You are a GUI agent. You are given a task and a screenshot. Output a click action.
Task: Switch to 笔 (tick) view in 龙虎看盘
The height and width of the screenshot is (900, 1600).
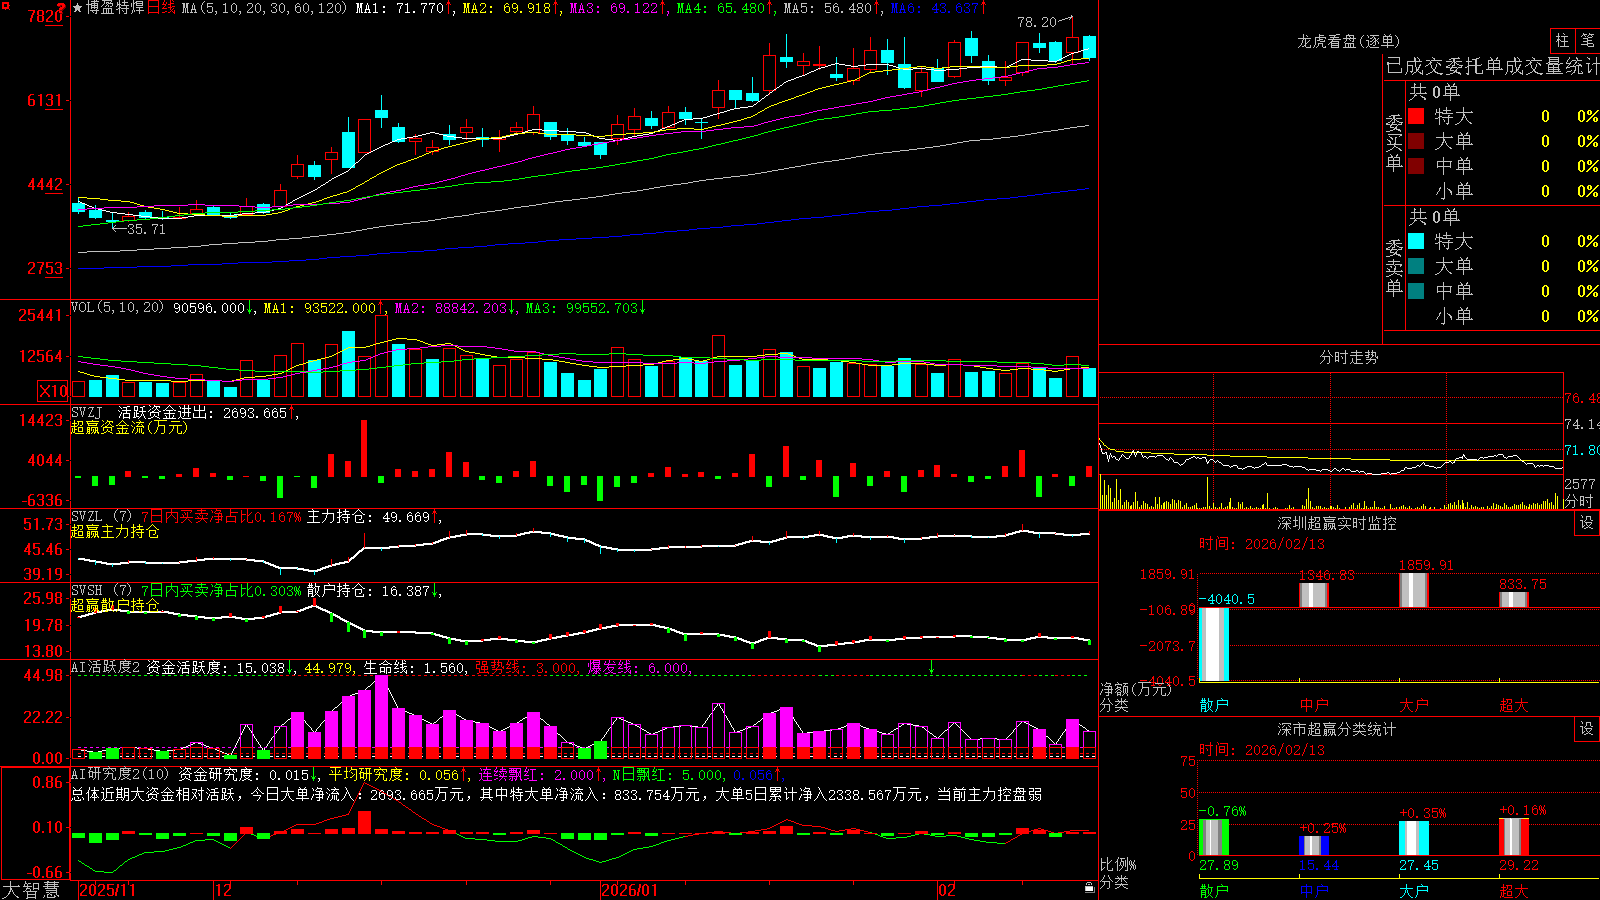point(1588,41)
